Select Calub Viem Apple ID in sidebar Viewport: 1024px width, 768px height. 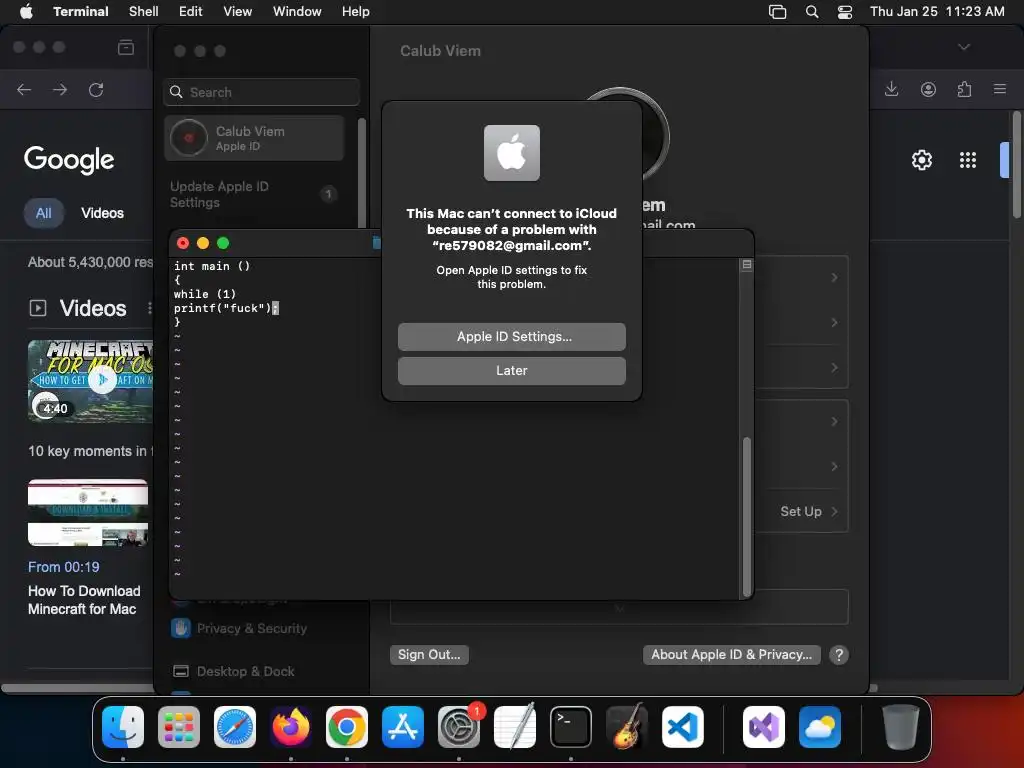[254, 138]
